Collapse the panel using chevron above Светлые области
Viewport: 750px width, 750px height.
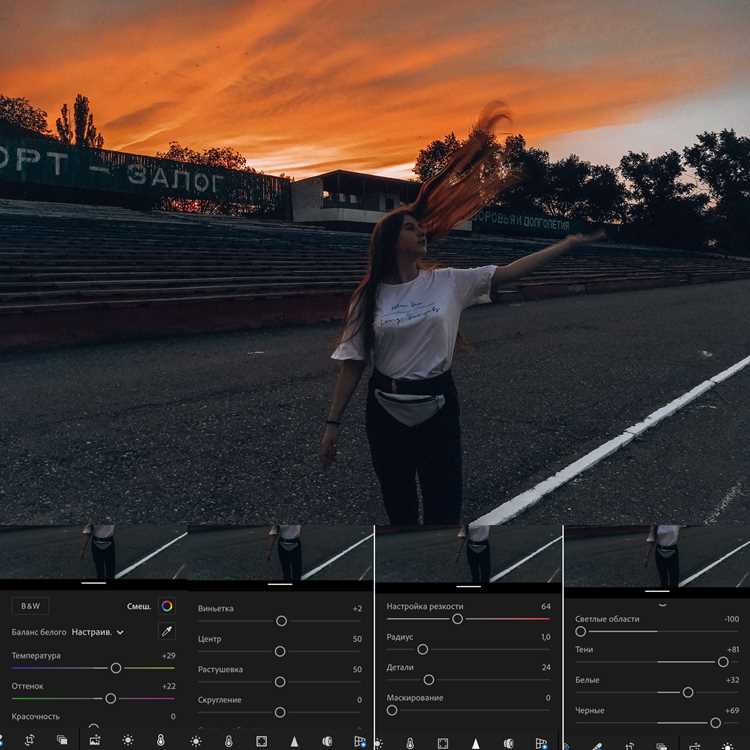tap(662, 605)
